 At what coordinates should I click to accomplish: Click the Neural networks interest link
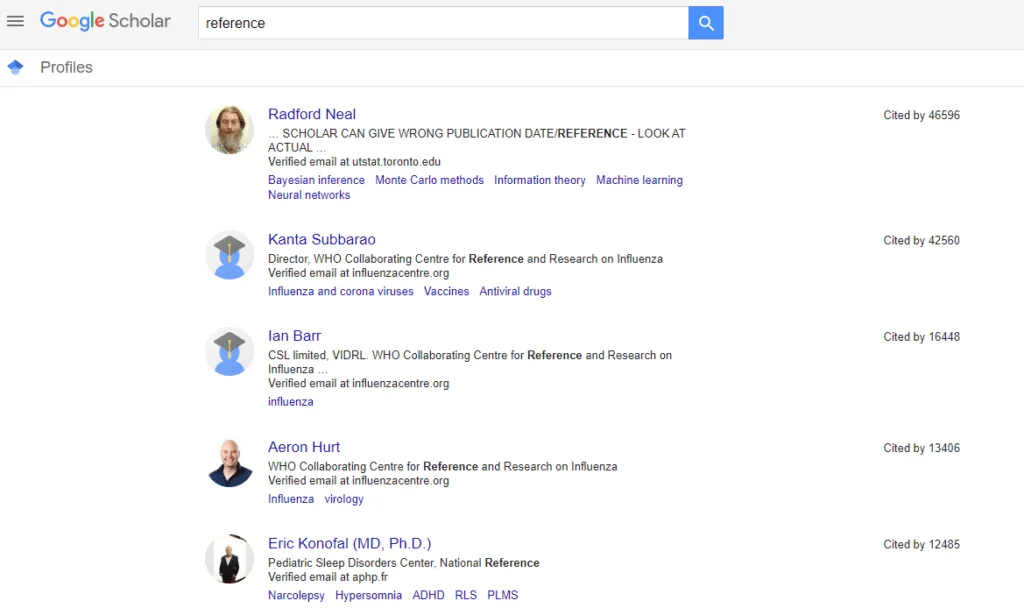(x=309, y=195)
